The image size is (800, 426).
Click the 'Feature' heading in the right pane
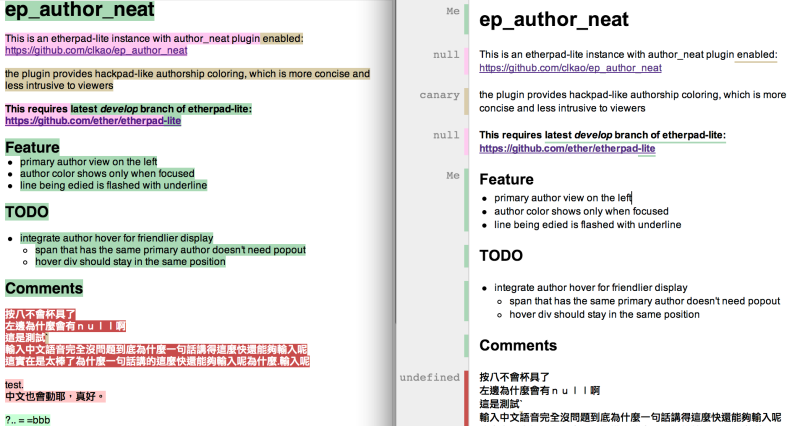(x=507, y=180)
